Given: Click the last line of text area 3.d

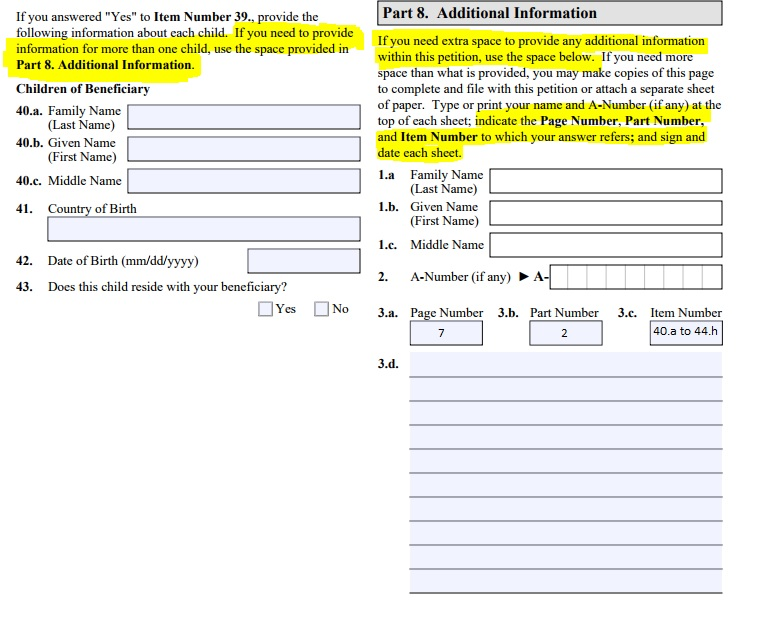Looking at the screenshot, I should point(565,581).
